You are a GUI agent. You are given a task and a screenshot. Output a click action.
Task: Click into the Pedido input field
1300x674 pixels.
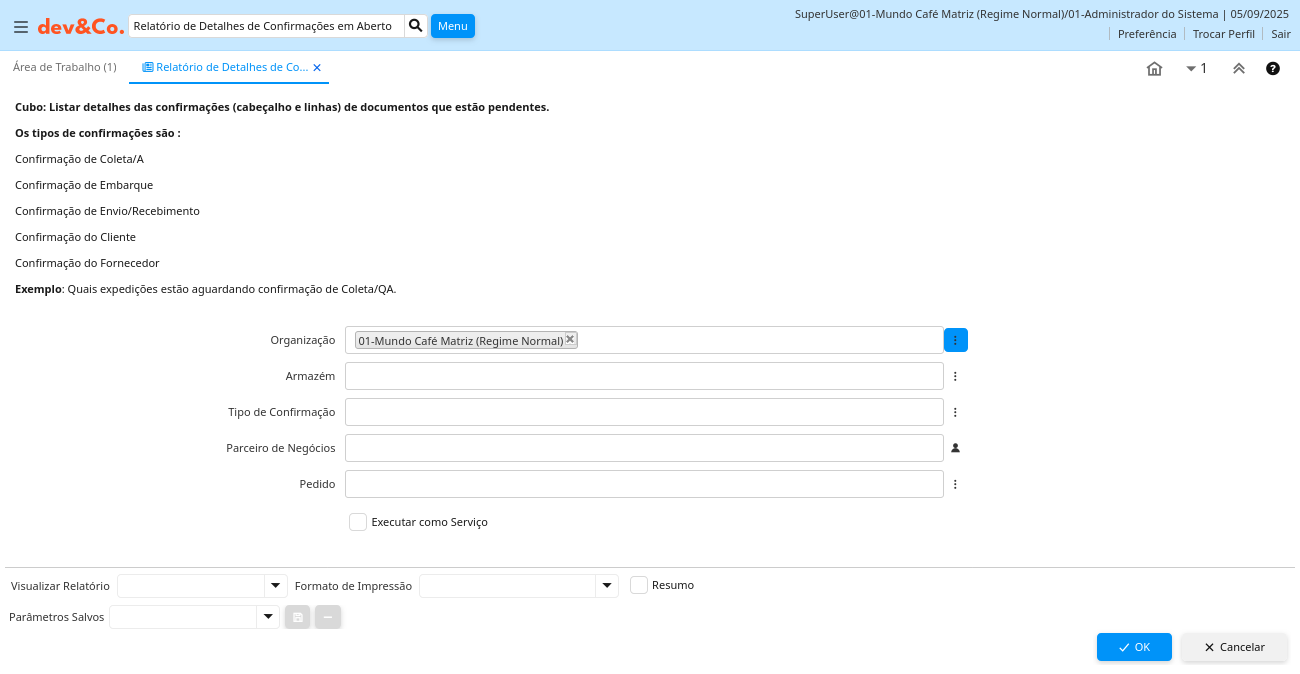(644, 484)
